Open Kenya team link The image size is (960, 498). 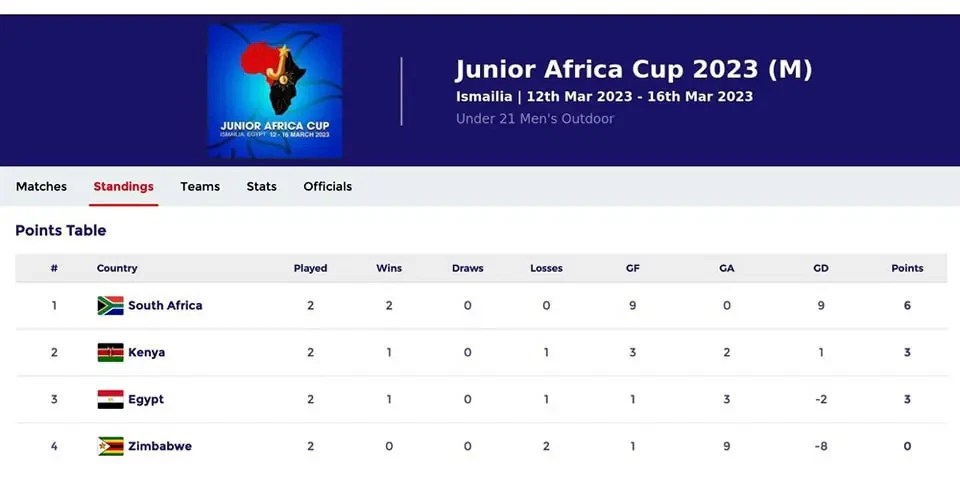click(146, 353)
